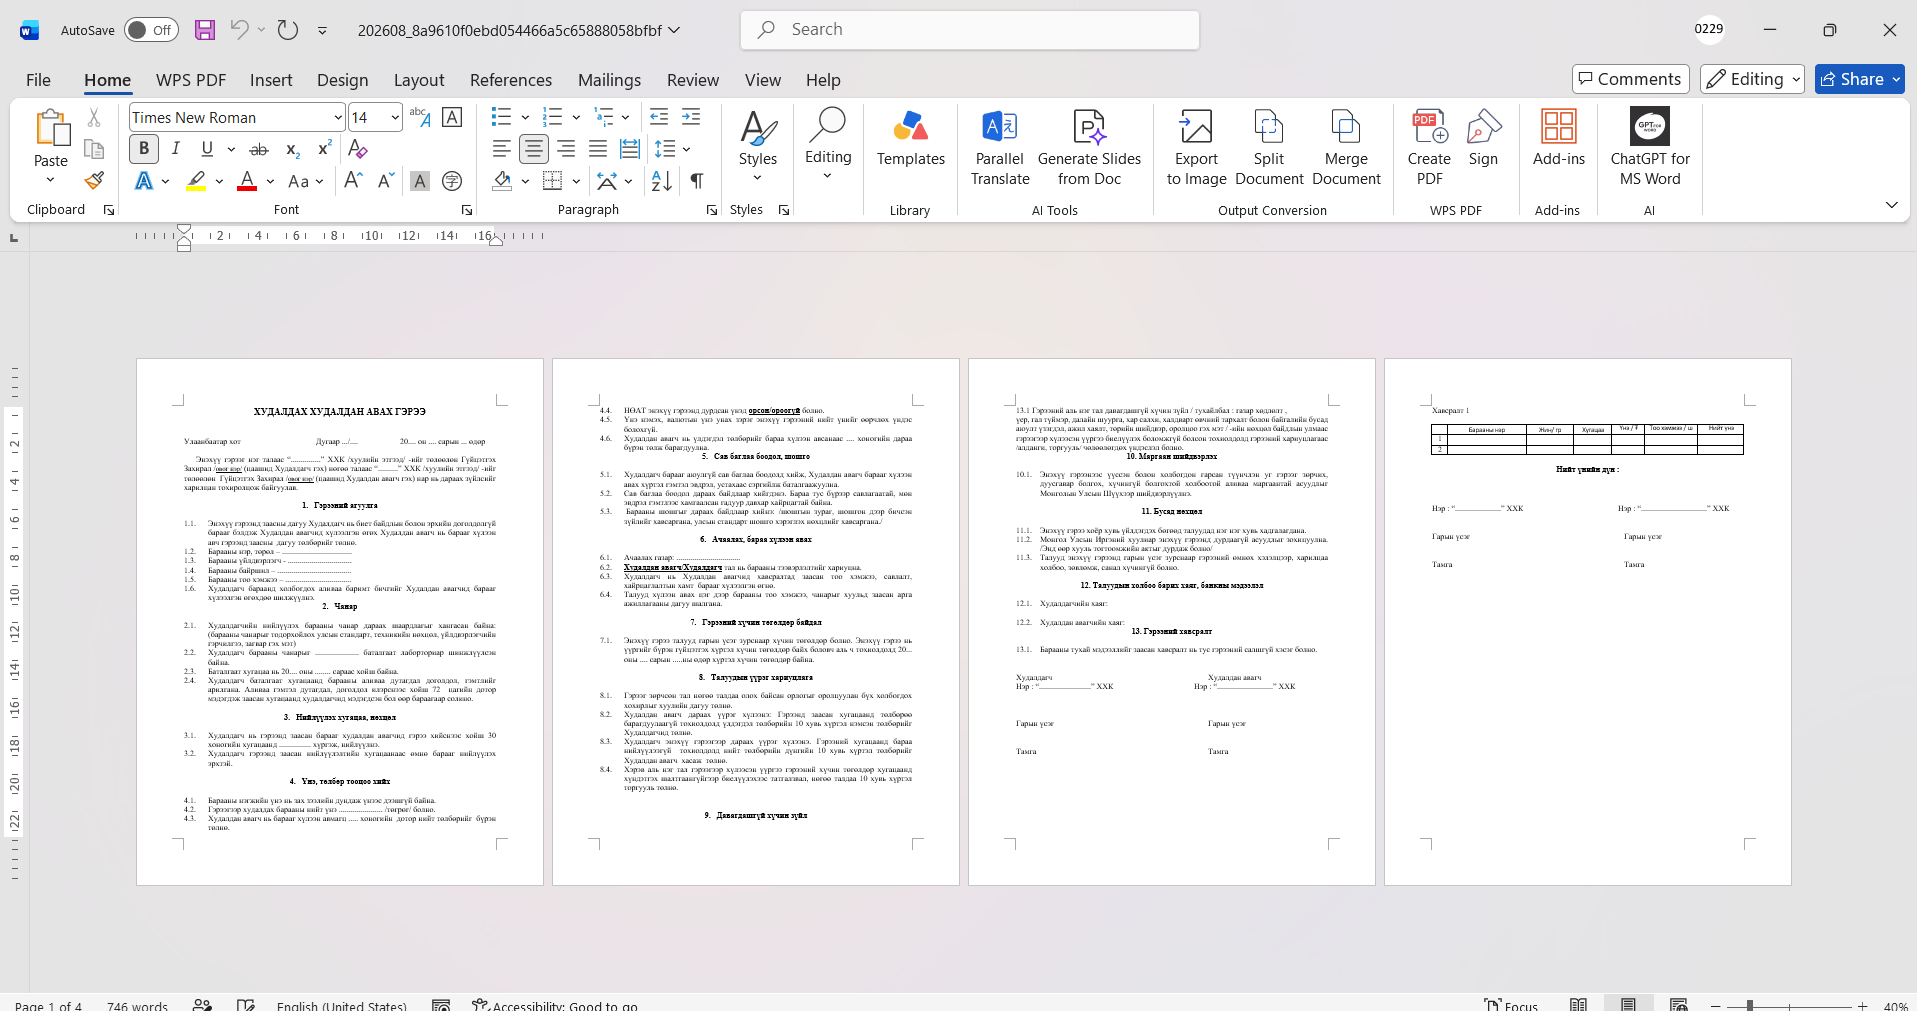Open the Editing mode dropdown
This screenshot has width=1917, height=1011.
(1752, 79)
